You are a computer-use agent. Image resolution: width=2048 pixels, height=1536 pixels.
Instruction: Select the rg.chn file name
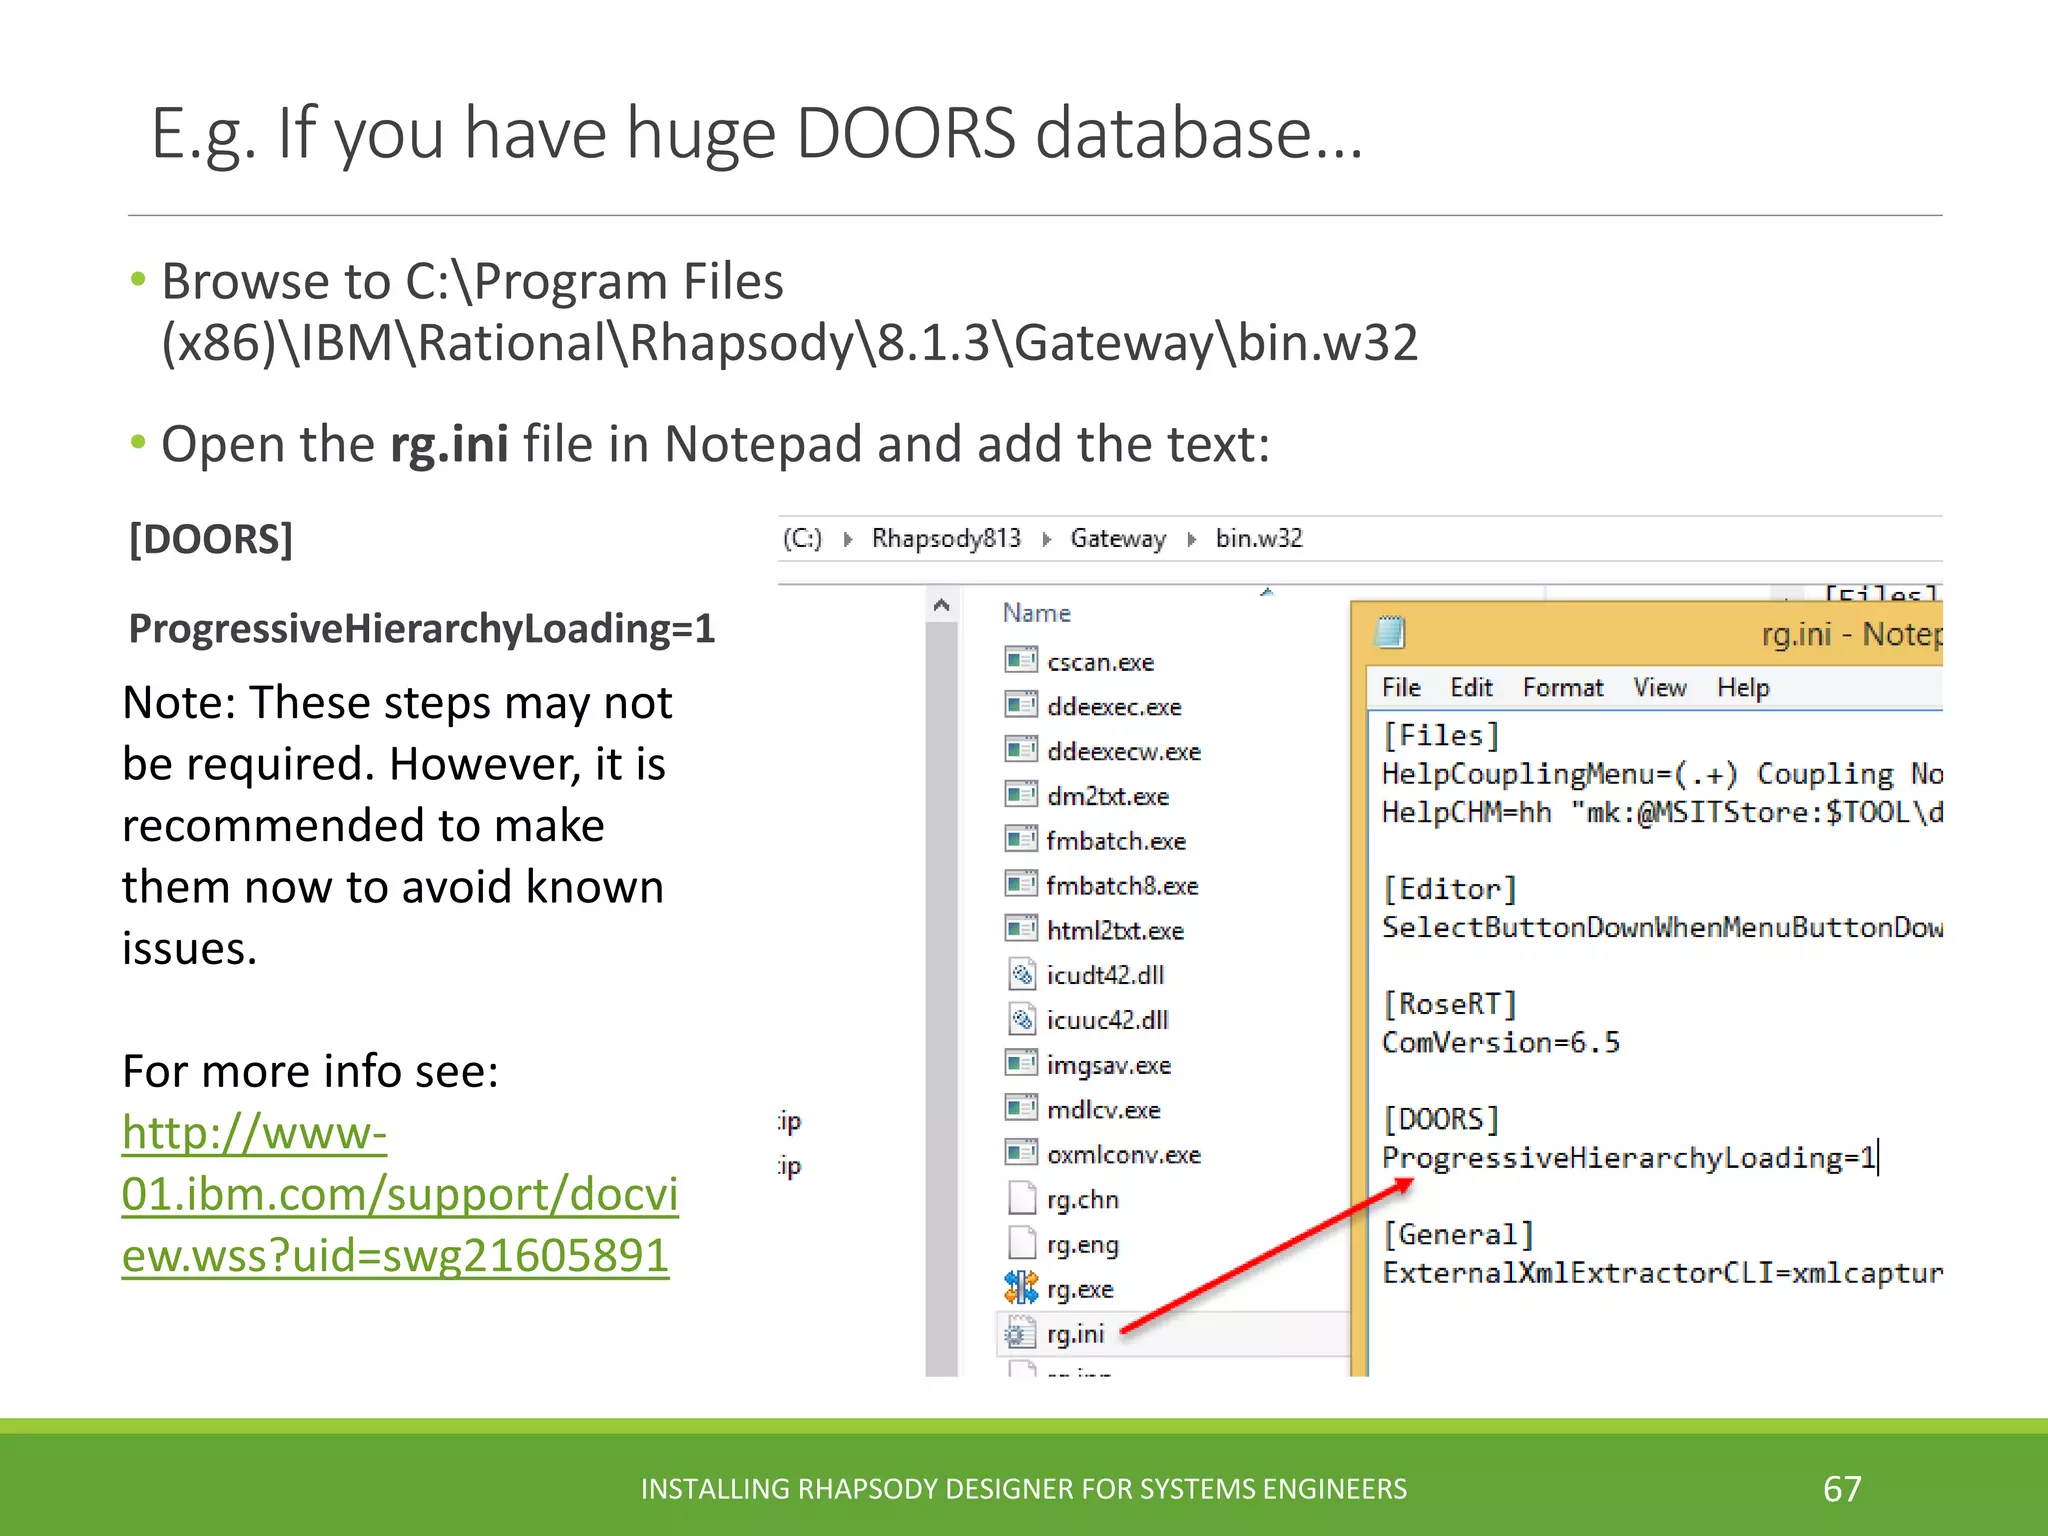click(x=1082, y=1199)
